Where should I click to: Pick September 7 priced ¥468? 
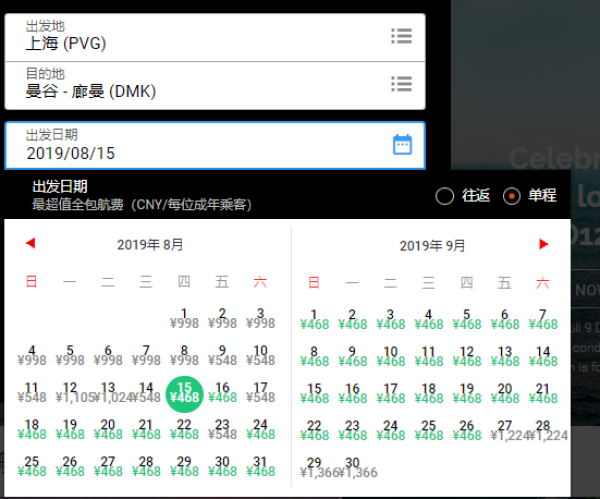[x=543, y=320]
